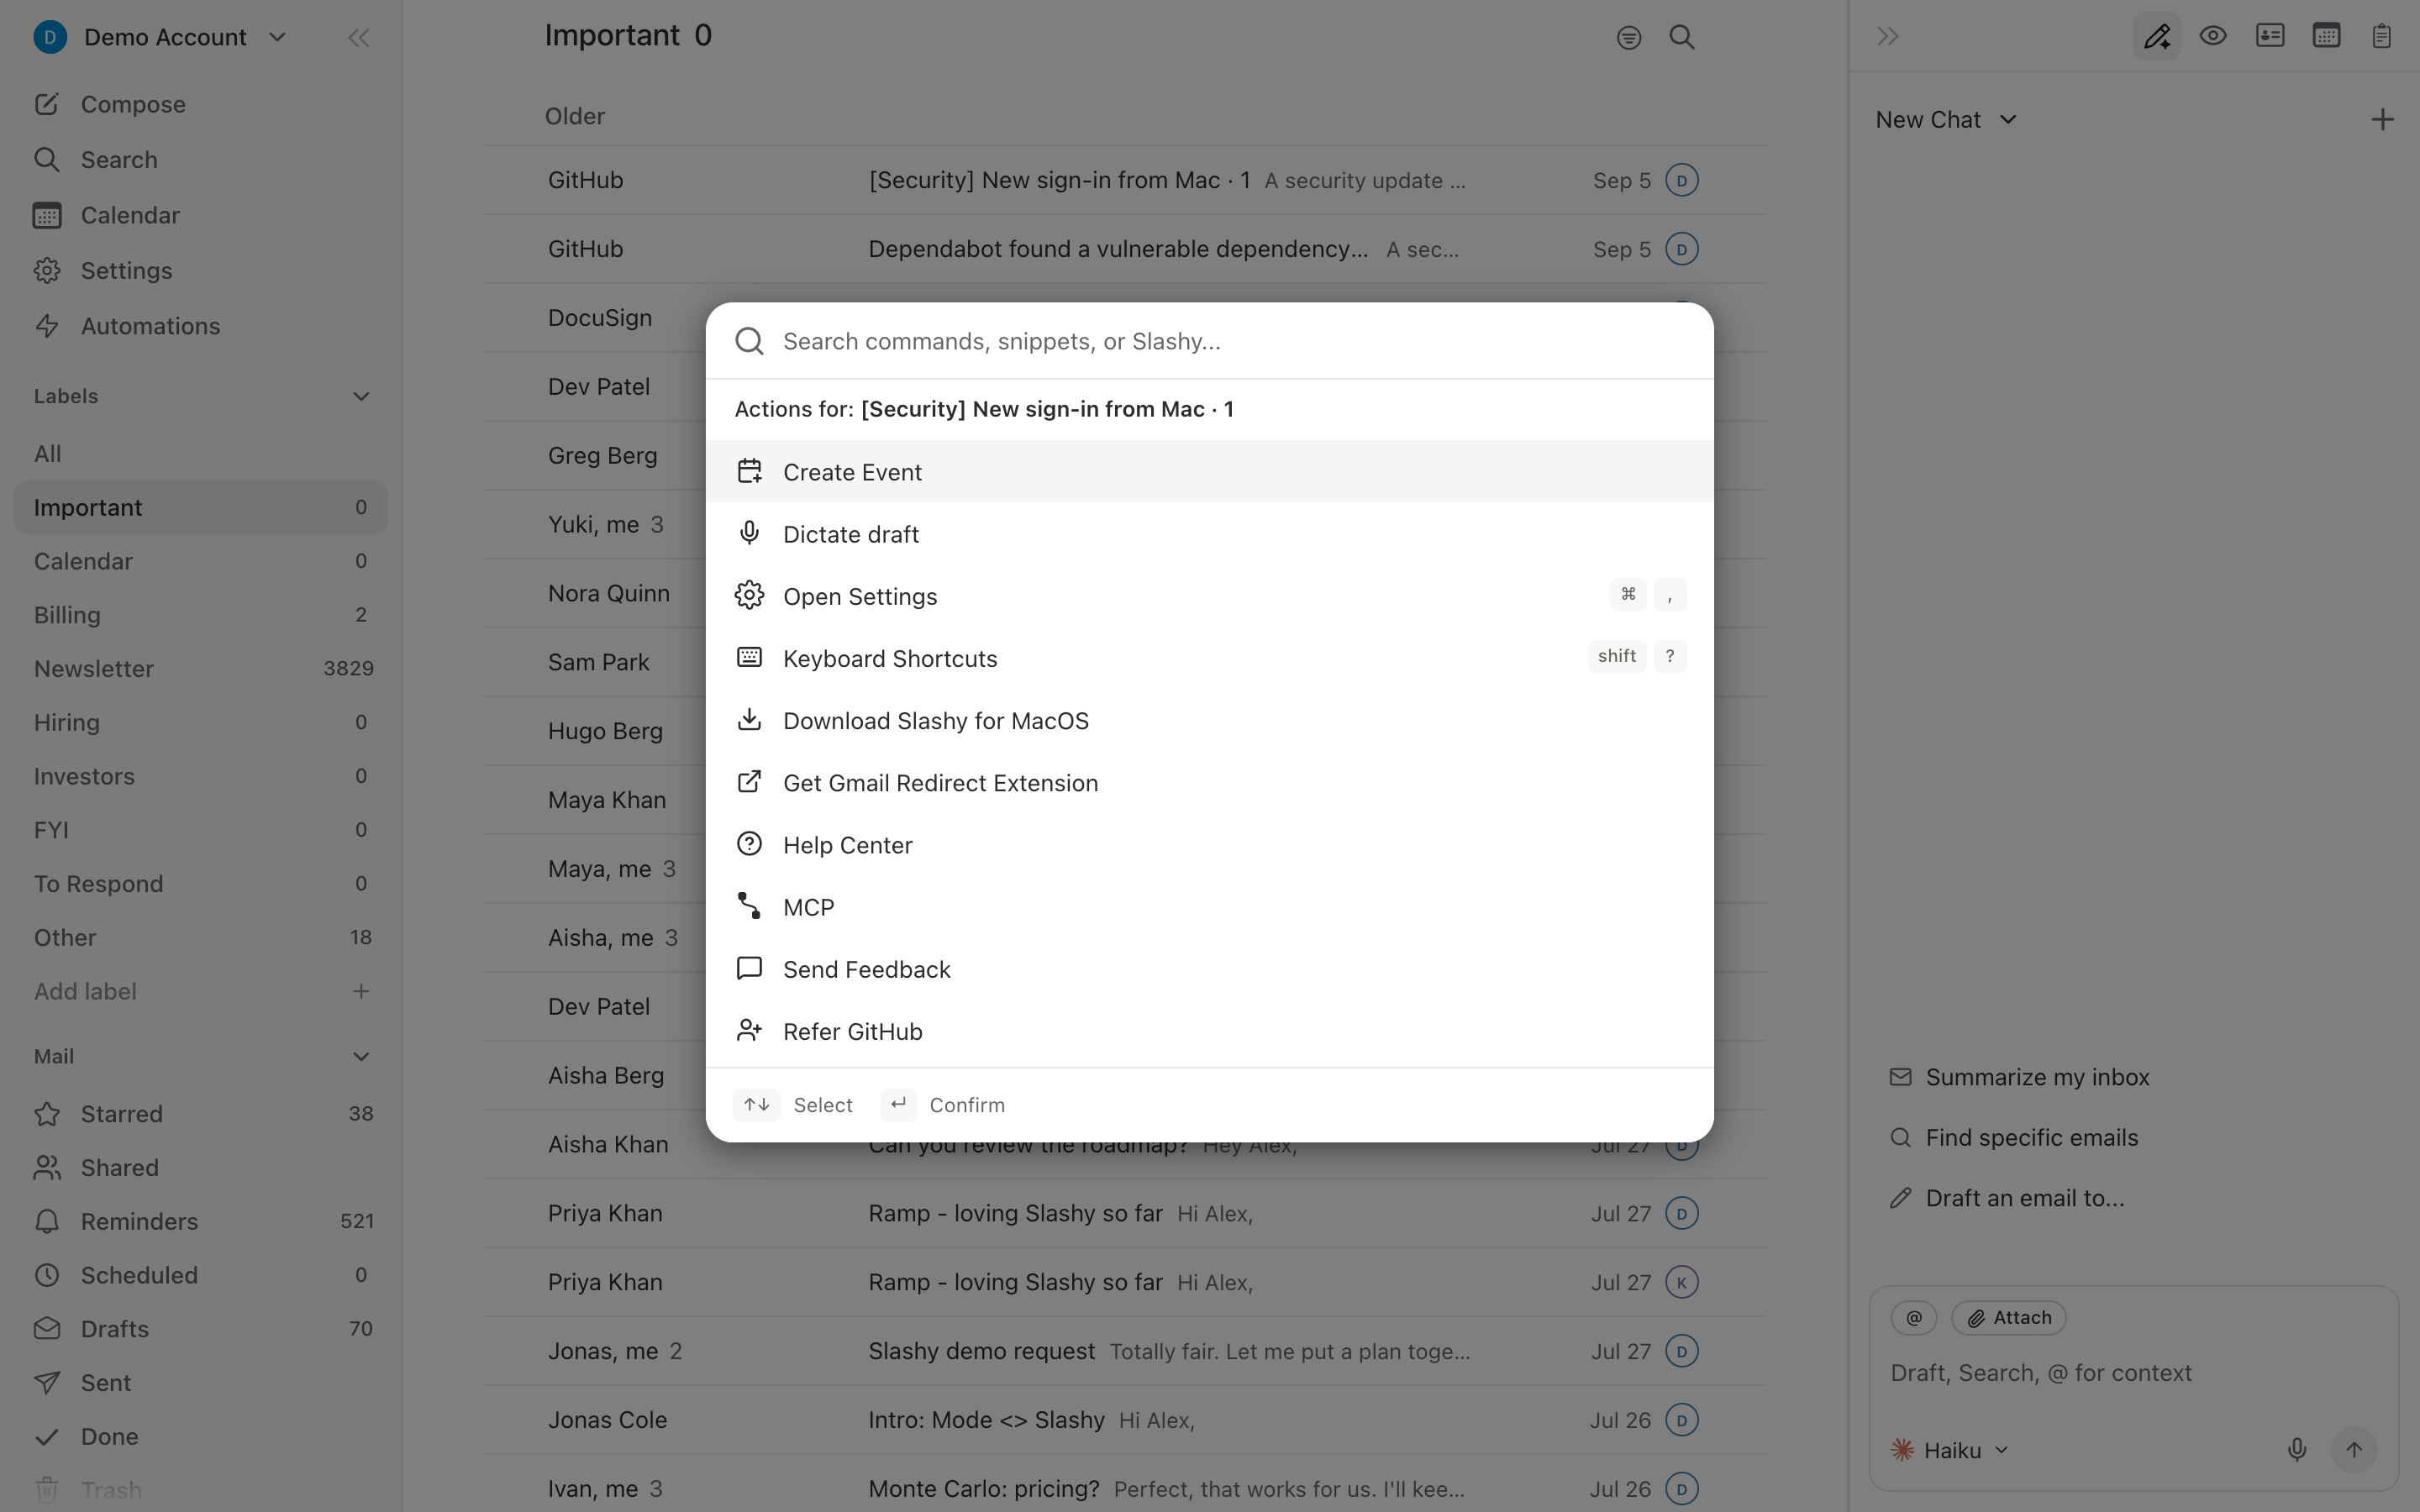Open the Reminders folder

(200, 1221)
